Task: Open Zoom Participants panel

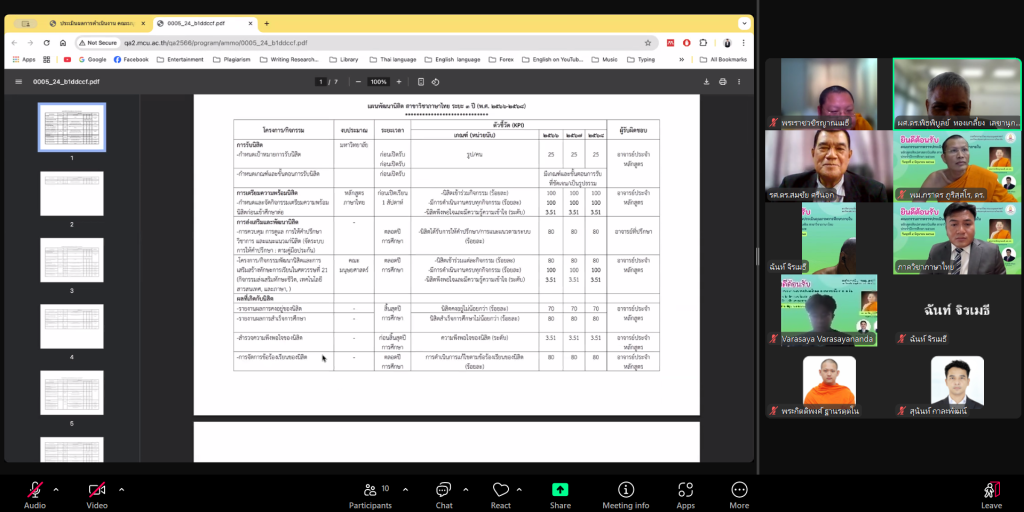Action: tap(370, 495)
